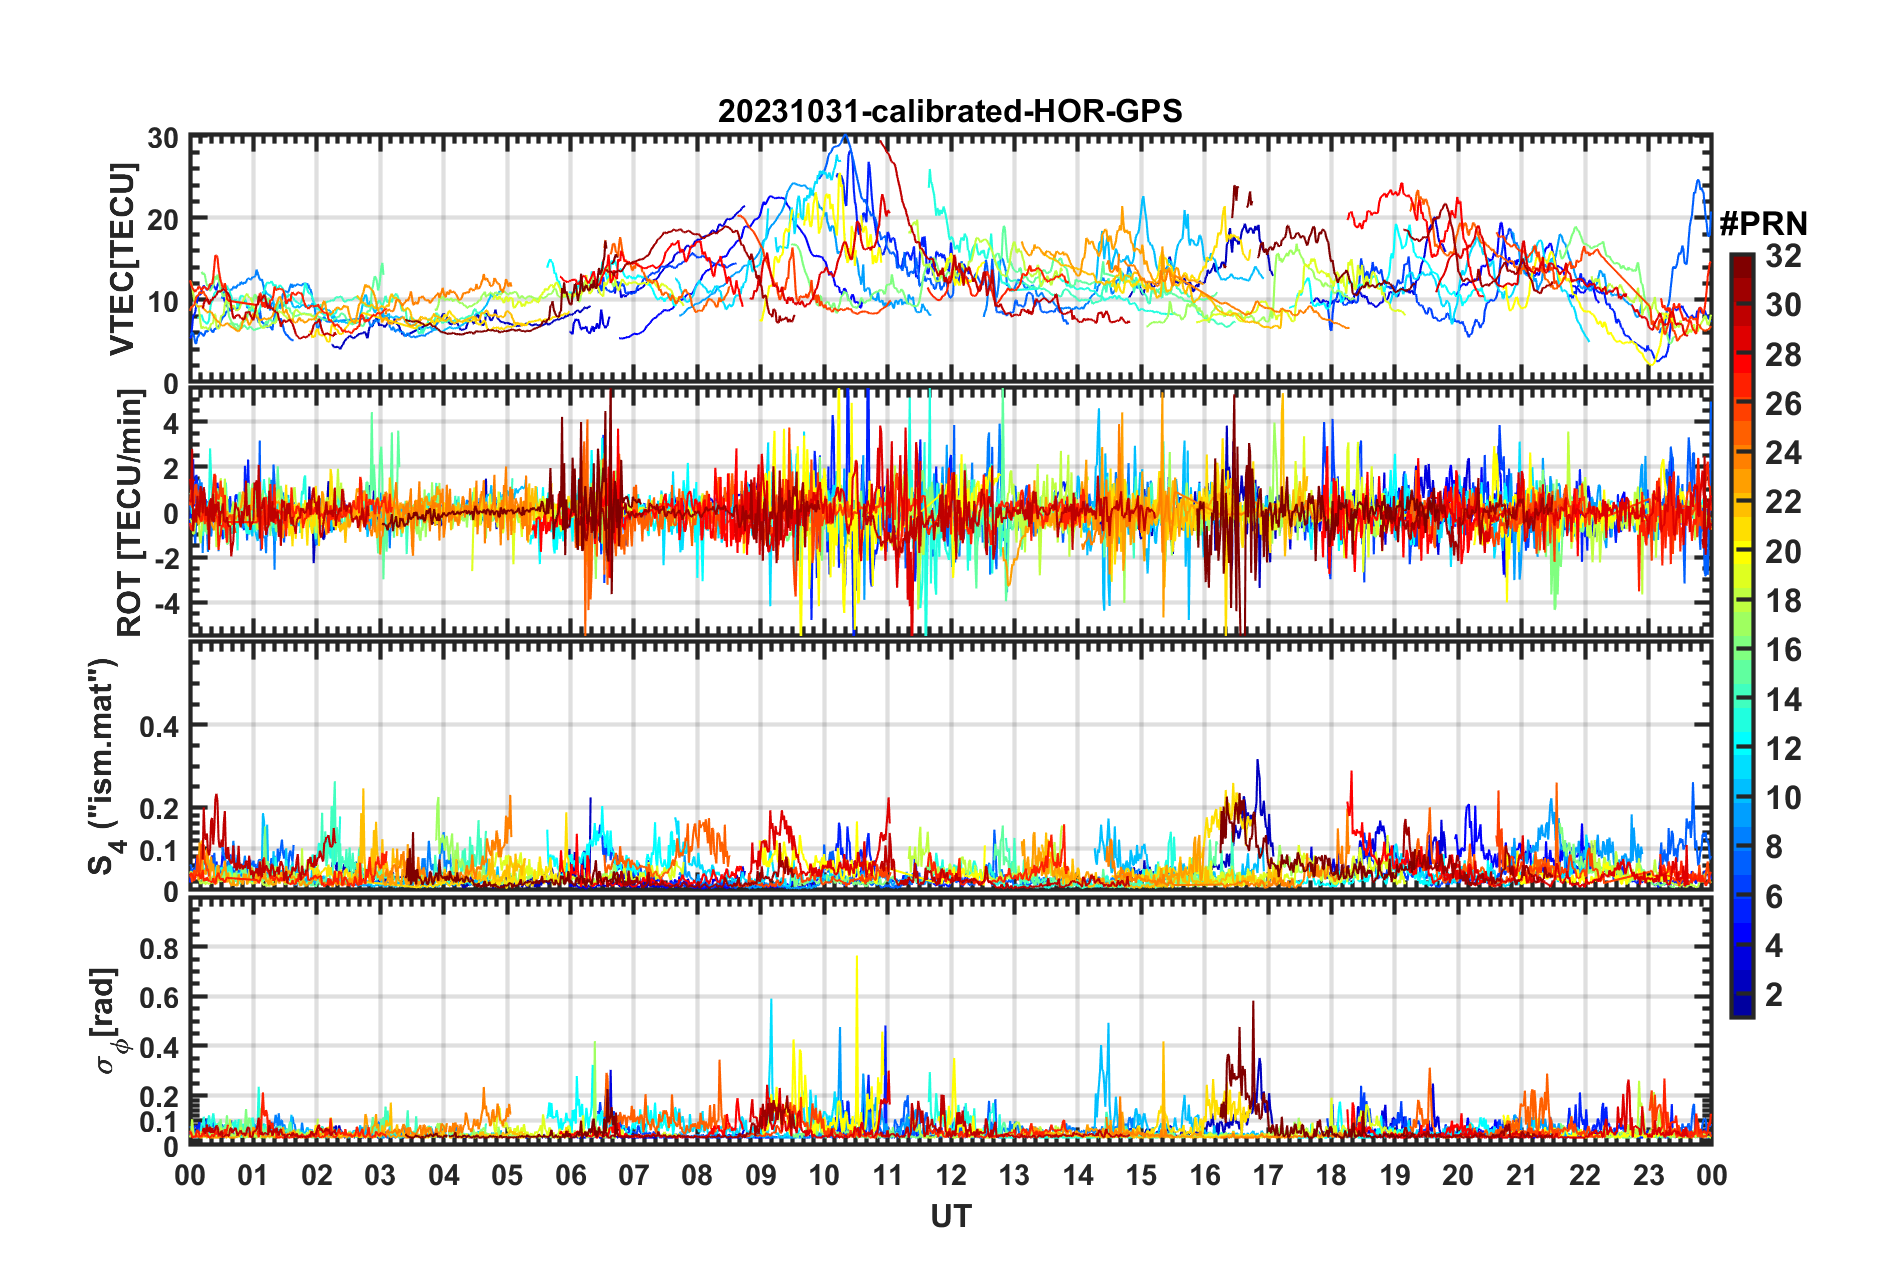Click the colorbar tick label 16
This screenshot has width=1902, height=1272.
pos(1783,650)
